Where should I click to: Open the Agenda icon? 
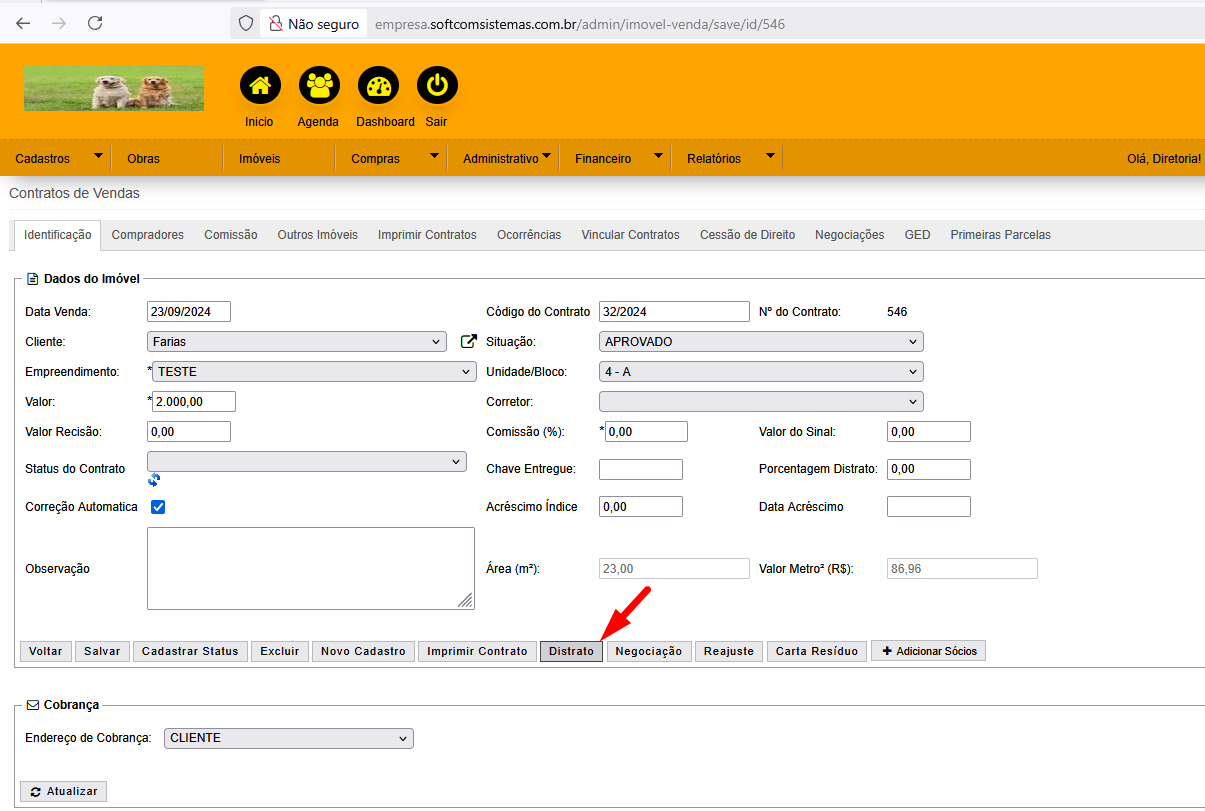pos(319,86)
